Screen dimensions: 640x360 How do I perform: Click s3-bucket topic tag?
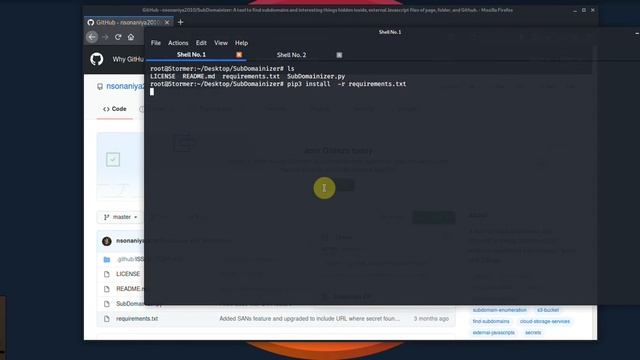[x=548, y=310]
